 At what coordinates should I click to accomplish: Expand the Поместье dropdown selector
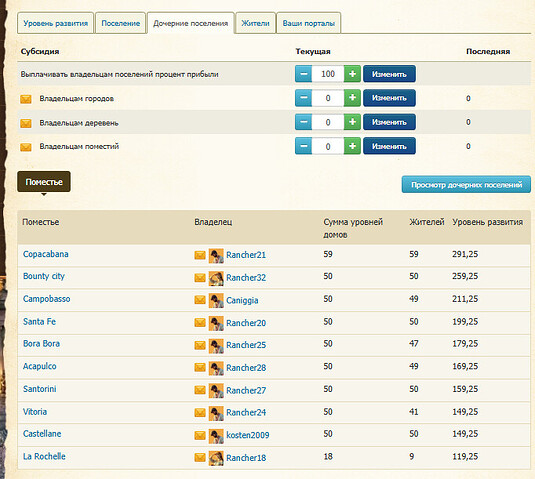pyautogui.click(x=44, y=182)
